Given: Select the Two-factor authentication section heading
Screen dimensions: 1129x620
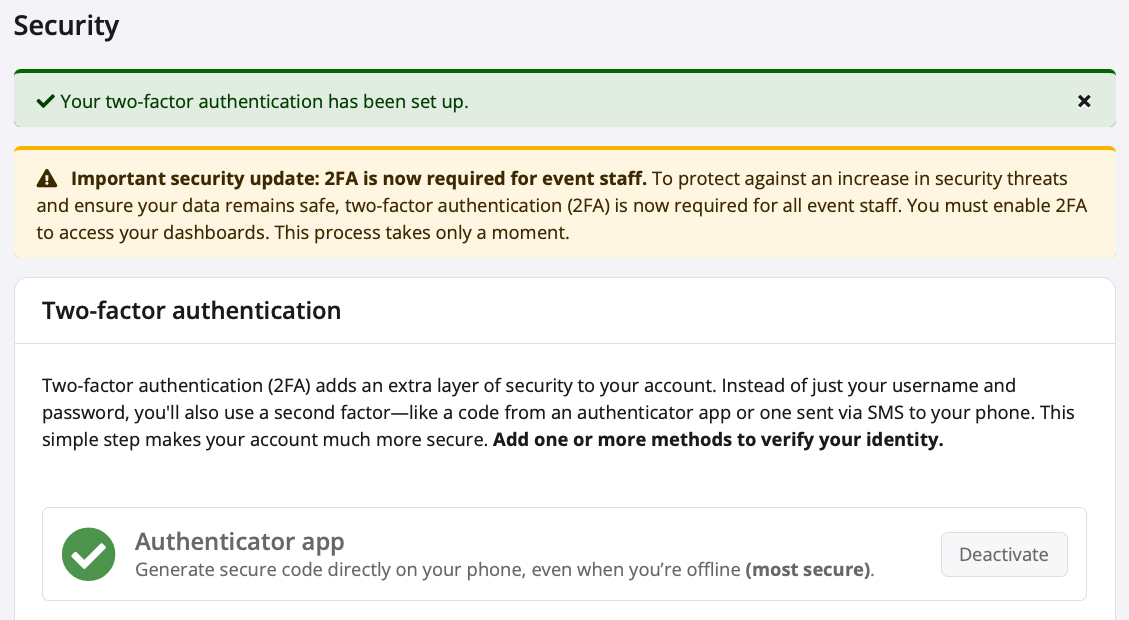Looking at the screenshot, I should tap(191, 311).
